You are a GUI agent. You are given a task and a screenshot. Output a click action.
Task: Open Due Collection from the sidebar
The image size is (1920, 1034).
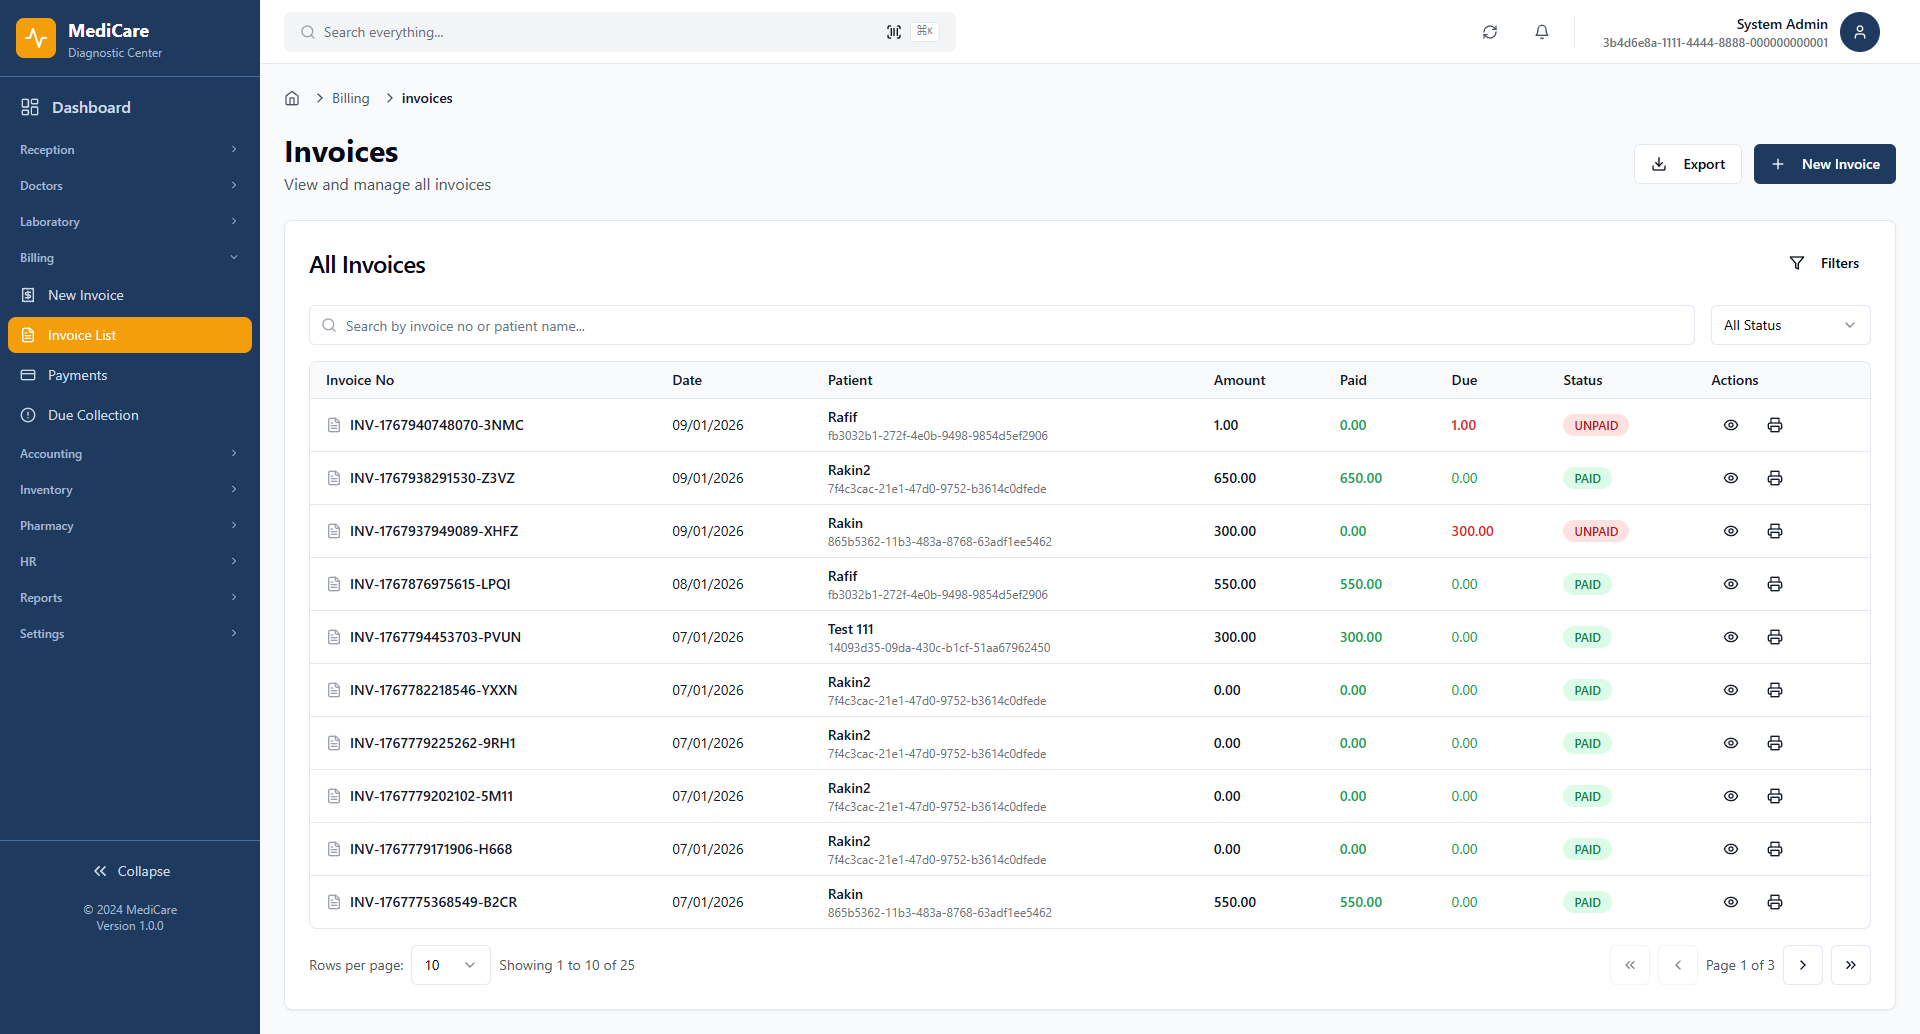[x=93, y=415]
